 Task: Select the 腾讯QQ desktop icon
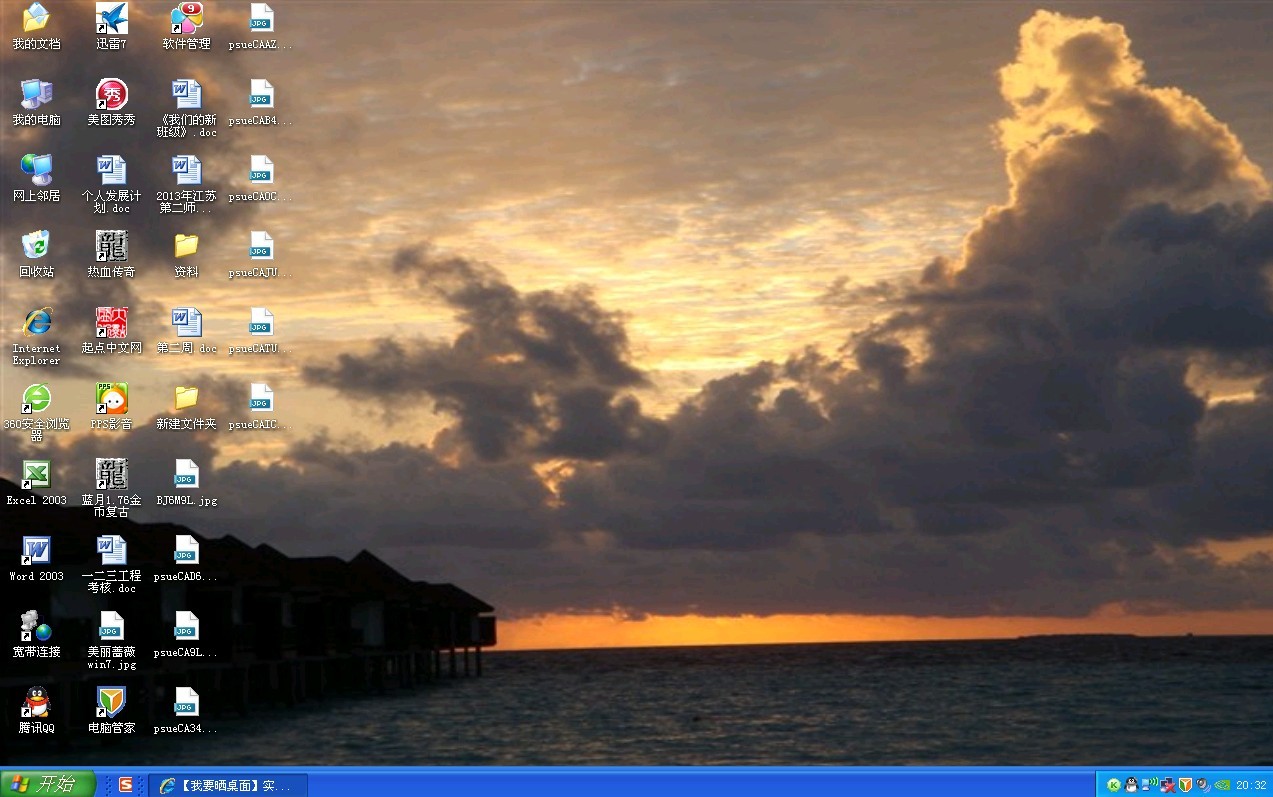pyautogui.click(x=37, y=703)
